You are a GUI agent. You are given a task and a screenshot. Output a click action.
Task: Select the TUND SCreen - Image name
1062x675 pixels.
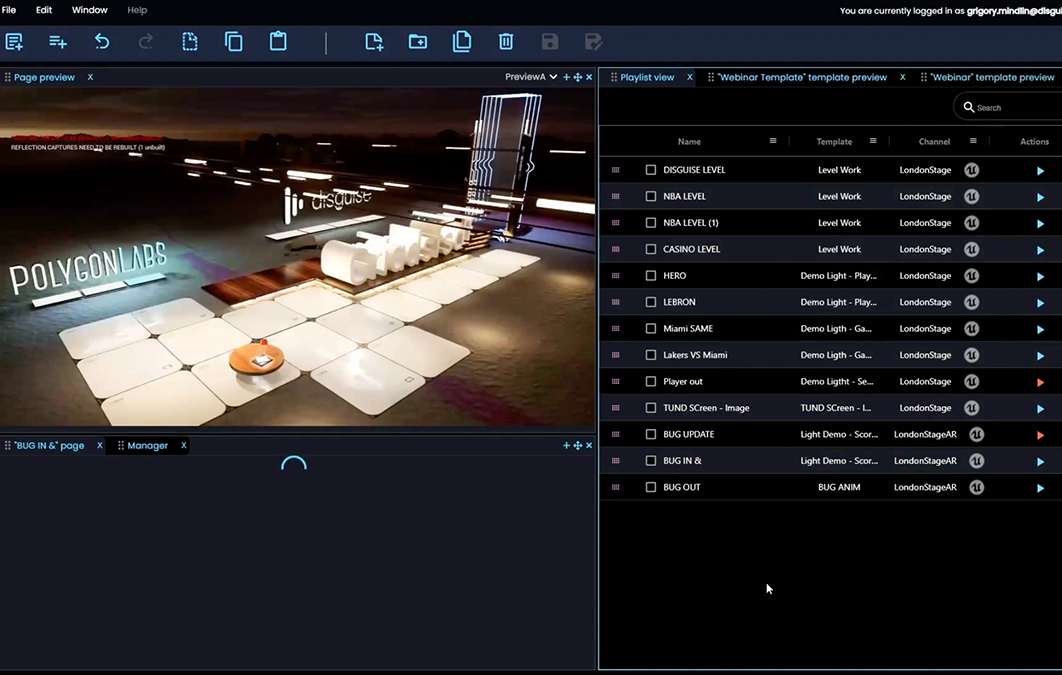[706, 408]
